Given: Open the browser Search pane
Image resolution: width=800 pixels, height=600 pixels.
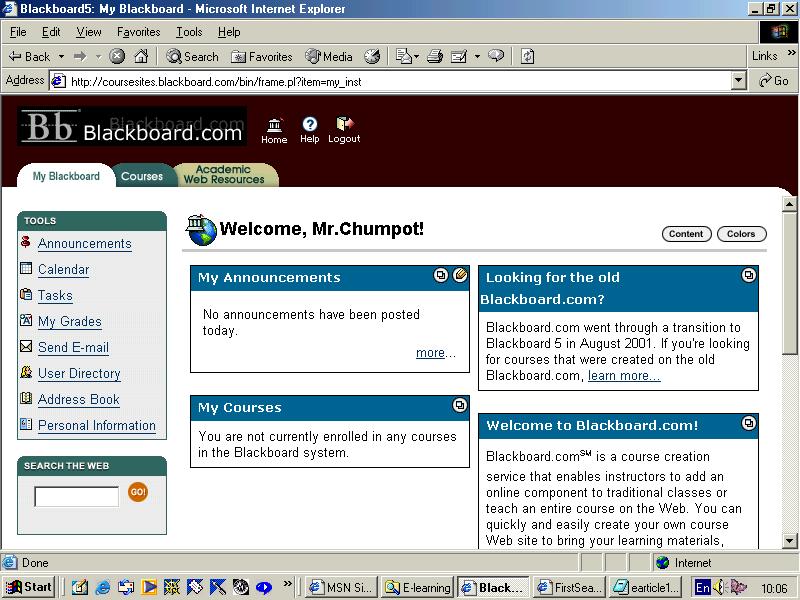Looking at the screenshot, I should coord(192,56).
